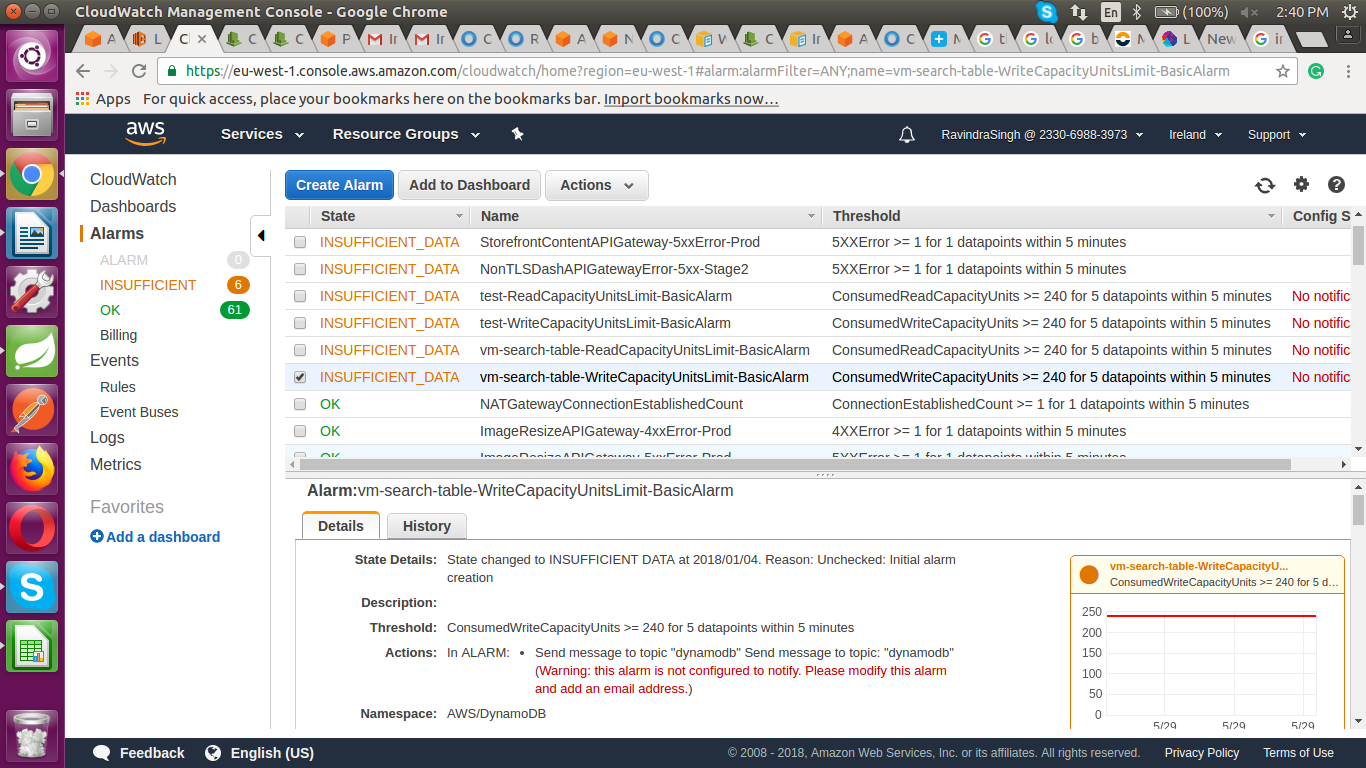Open Threshold column sort arrow
1366x768 pixels.
point(1272,216)
